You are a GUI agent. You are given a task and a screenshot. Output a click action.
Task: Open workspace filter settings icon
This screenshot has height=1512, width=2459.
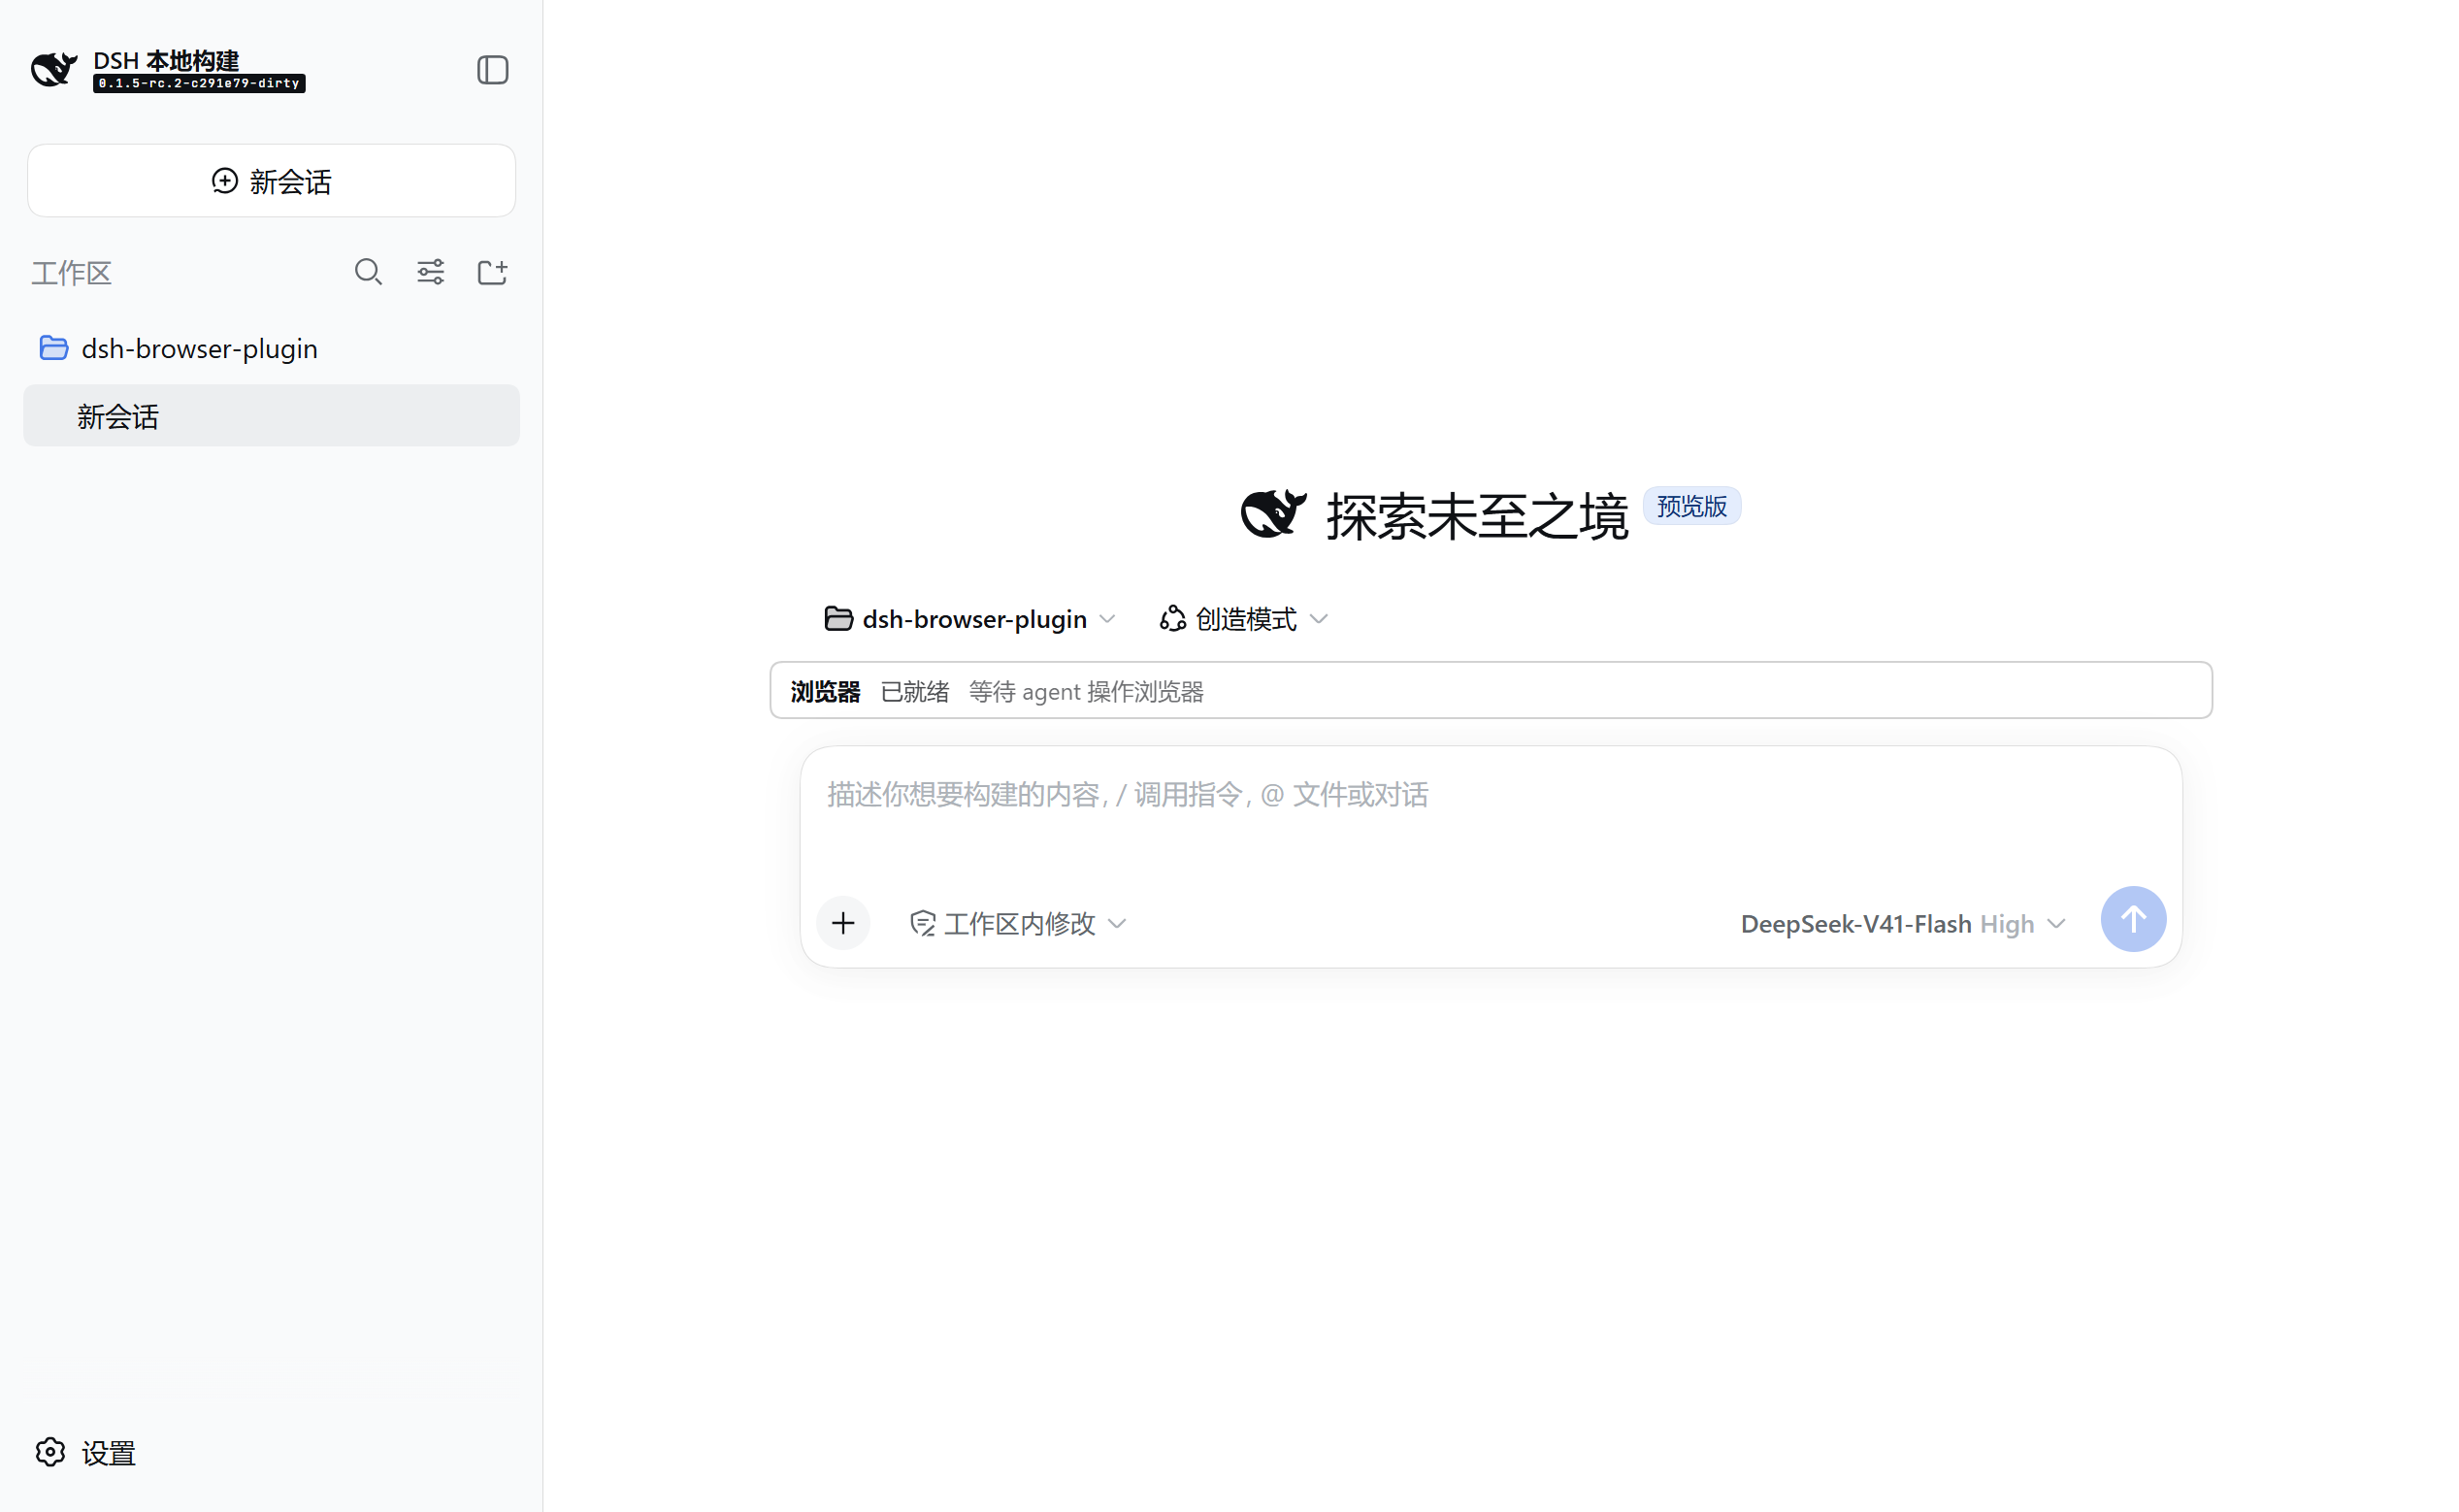click(430, 272)
